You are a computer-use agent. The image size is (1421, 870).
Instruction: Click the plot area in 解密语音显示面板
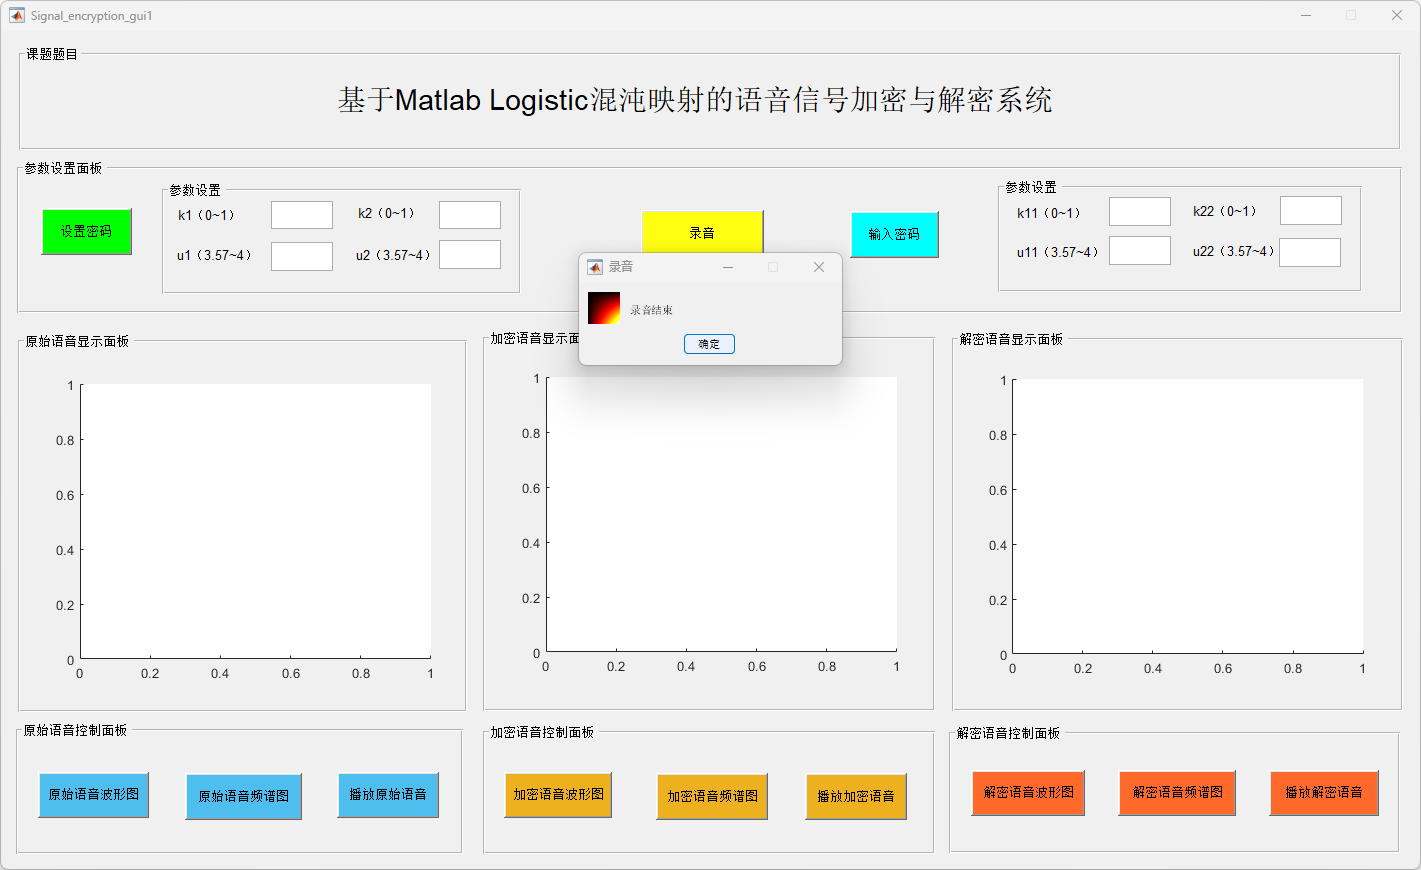1188,516
